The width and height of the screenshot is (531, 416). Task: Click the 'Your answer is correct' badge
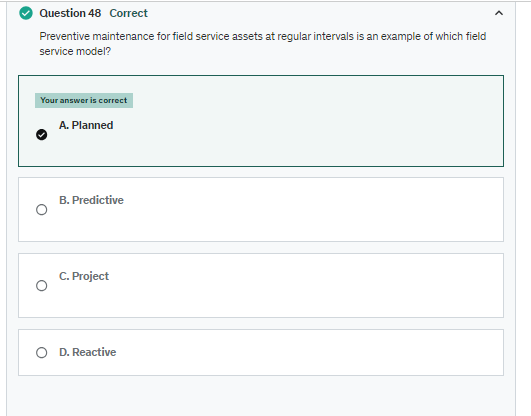[x=84, y=100]
